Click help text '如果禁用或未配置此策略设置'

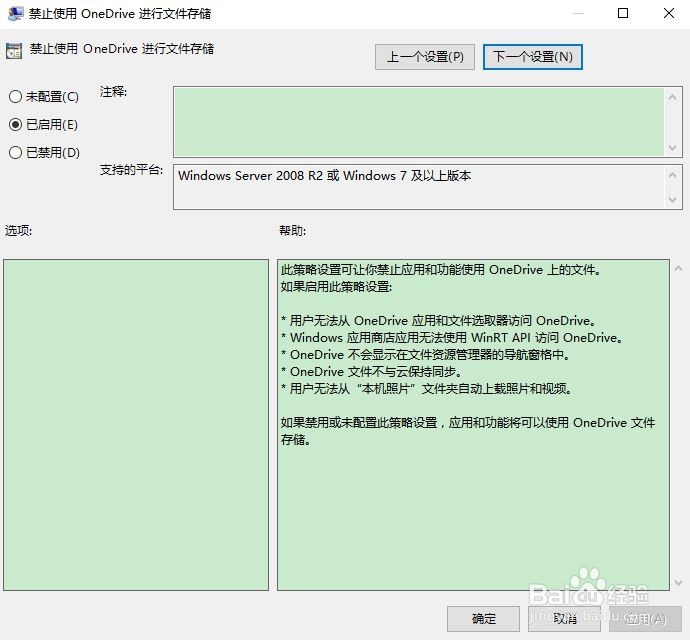coord(359,423)
